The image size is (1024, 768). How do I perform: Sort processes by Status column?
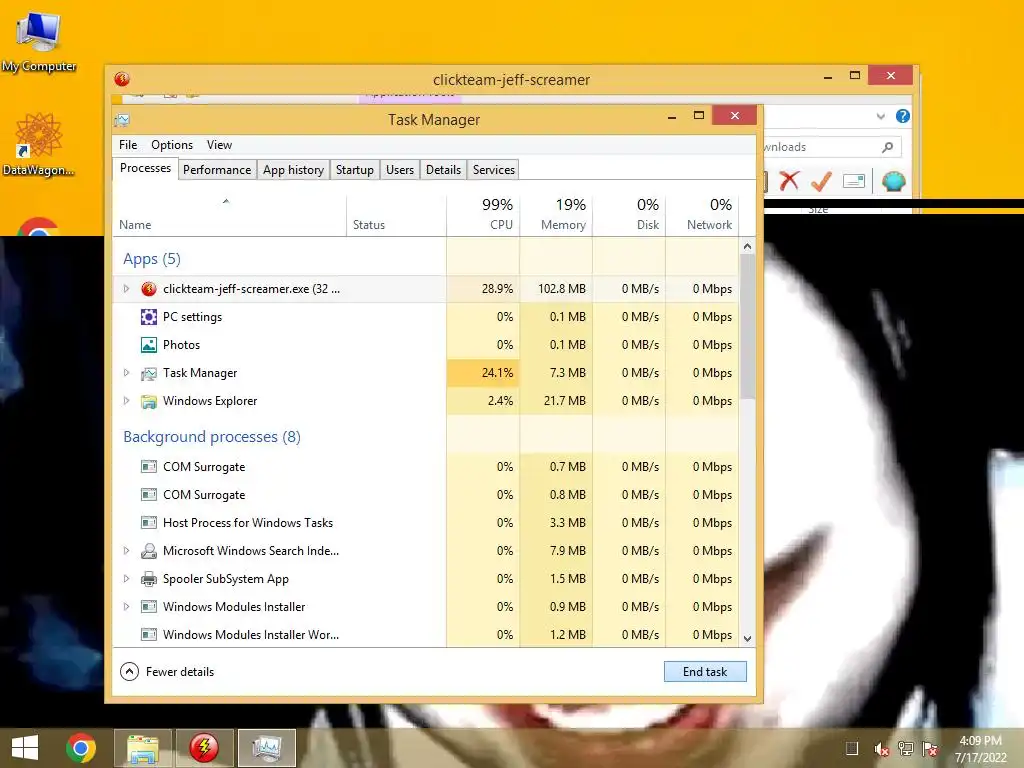tap(396, 216)
